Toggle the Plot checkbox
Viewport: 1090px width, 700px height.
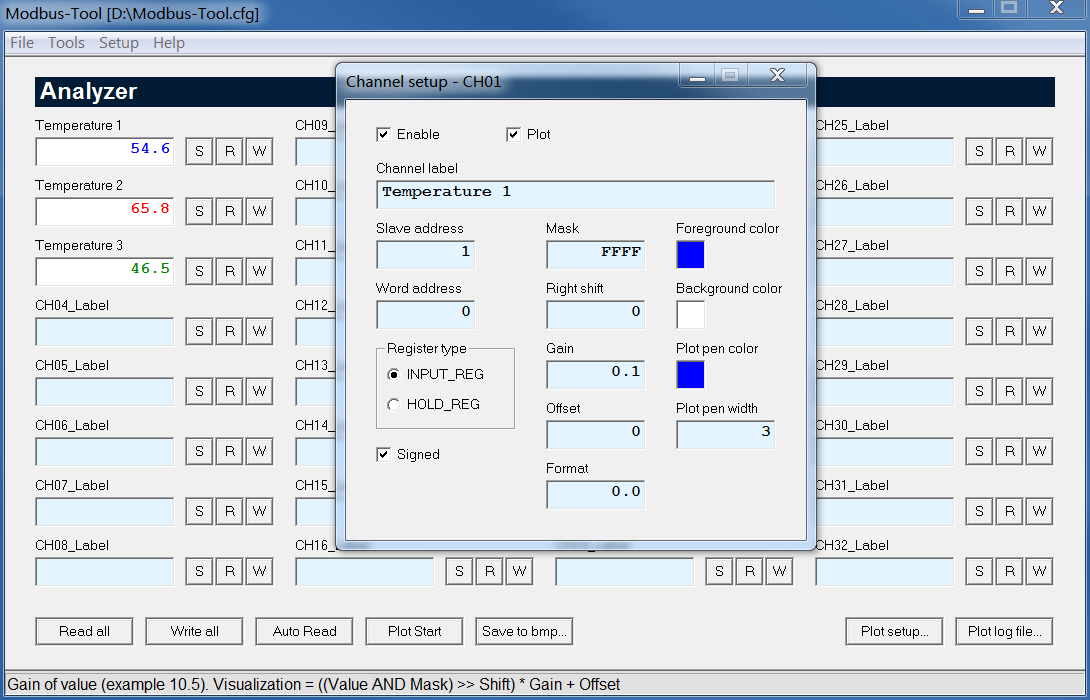(x=513, y=134)
